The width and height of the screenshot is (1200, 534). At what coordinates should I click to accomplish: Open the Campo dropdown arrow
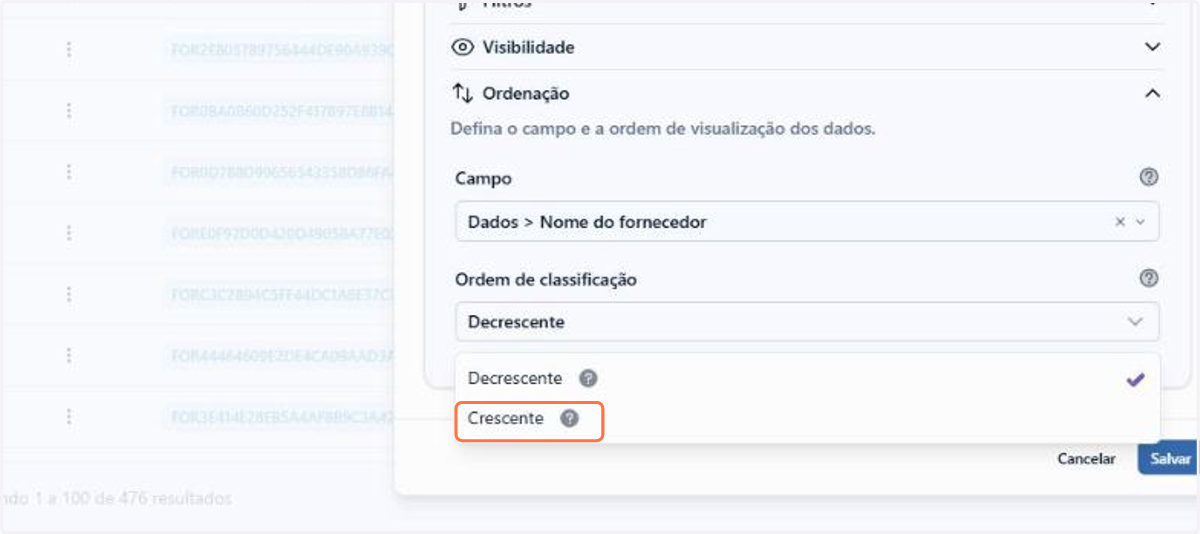(1141, 222)
